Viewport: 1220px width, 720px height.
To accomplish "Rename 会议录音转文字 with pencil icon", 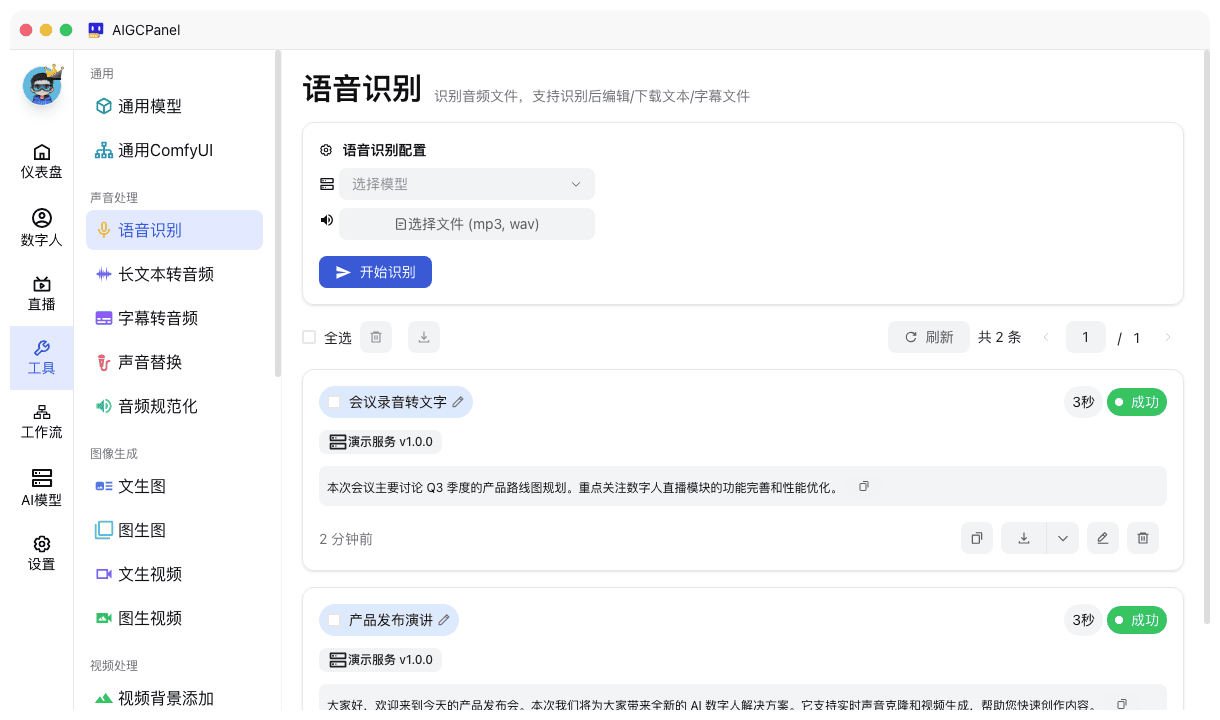I will [x=458, y=402].
